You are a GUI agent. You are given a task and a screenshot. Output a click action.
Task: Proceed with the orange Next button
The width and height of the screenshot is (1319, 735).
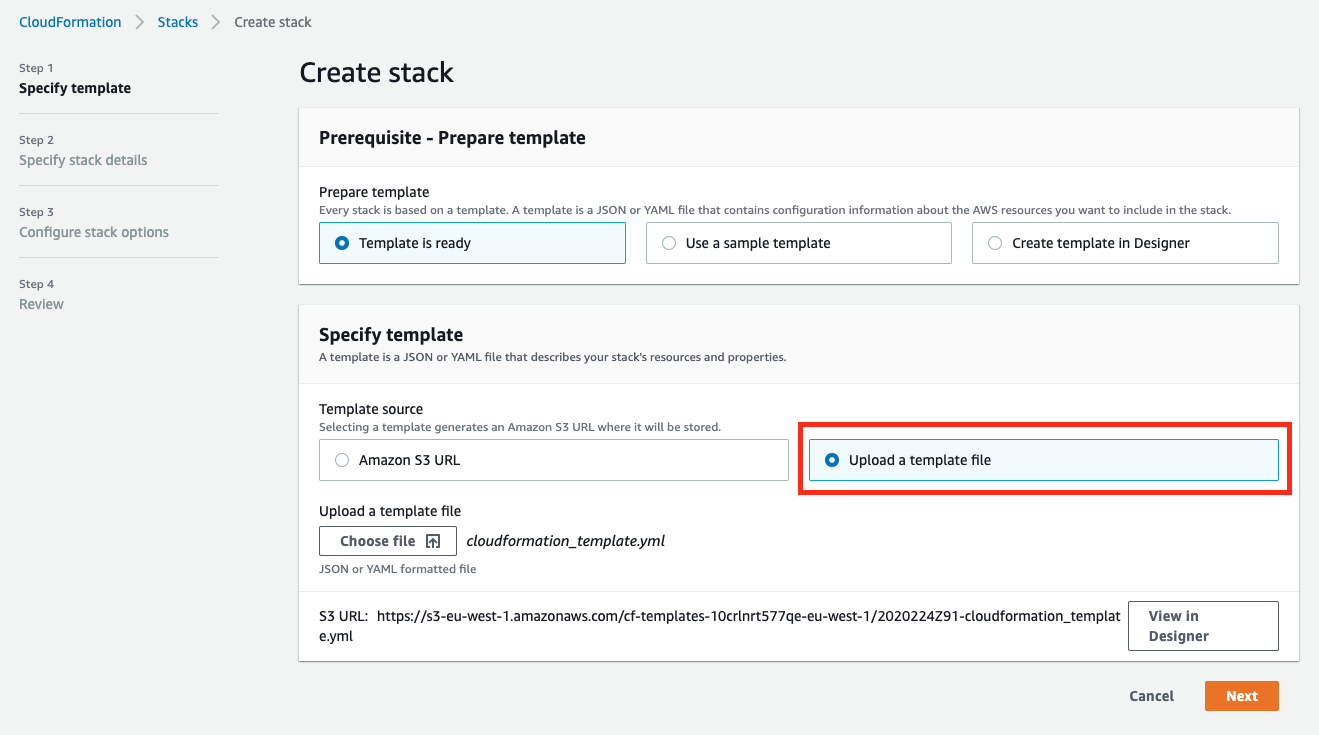(1241, 696)
